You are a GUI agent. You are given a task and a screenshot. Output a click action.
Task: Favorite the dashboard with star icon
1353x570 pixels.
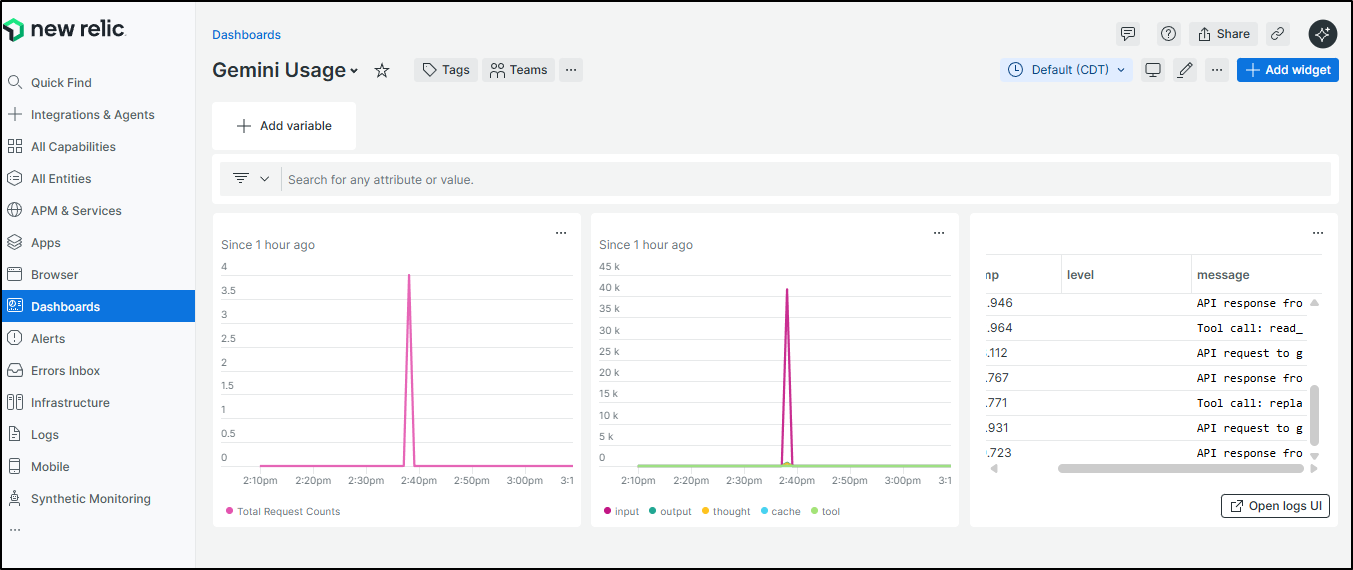point(382,70)
